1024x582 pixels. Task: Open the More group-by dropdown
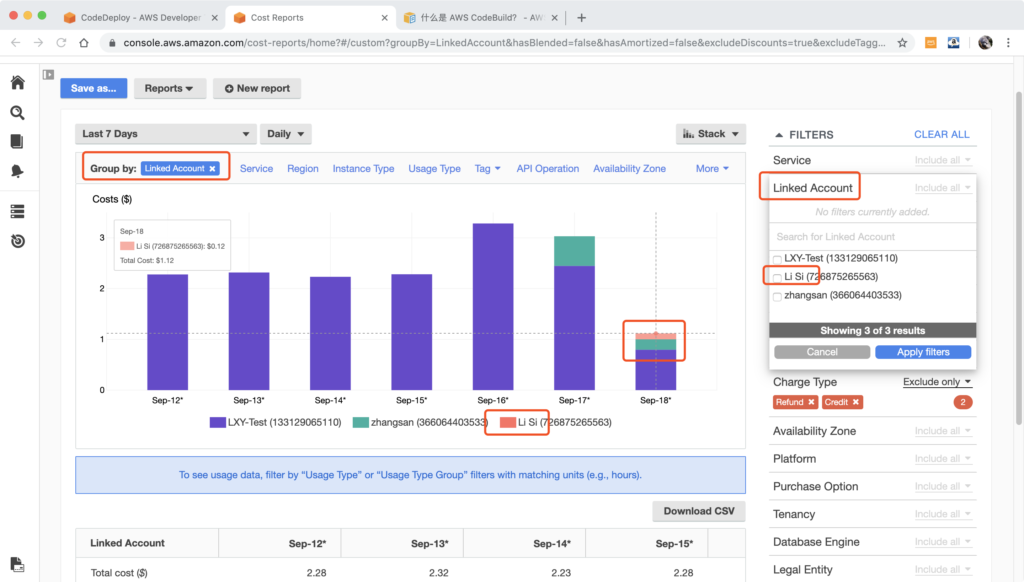[712, 169]
